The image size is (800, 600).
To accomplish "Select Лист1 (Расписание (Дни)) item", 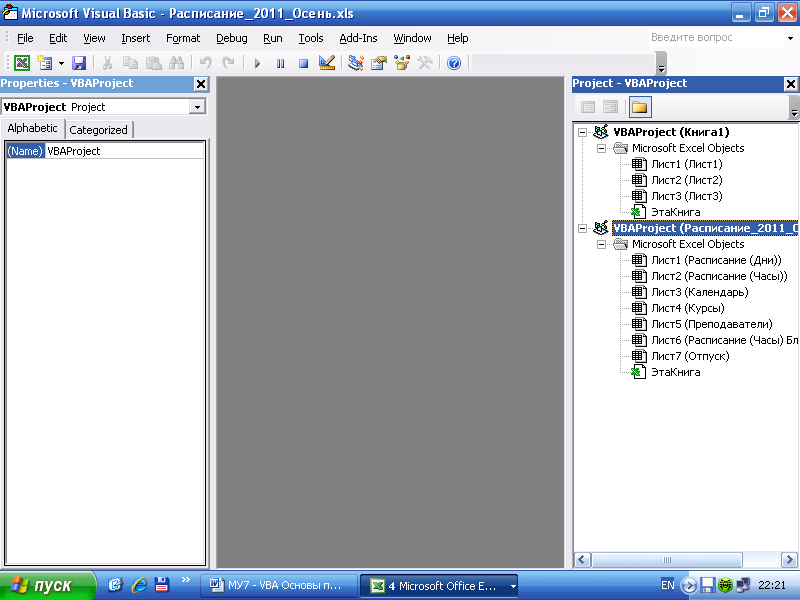I will click(x=716, y=260).
